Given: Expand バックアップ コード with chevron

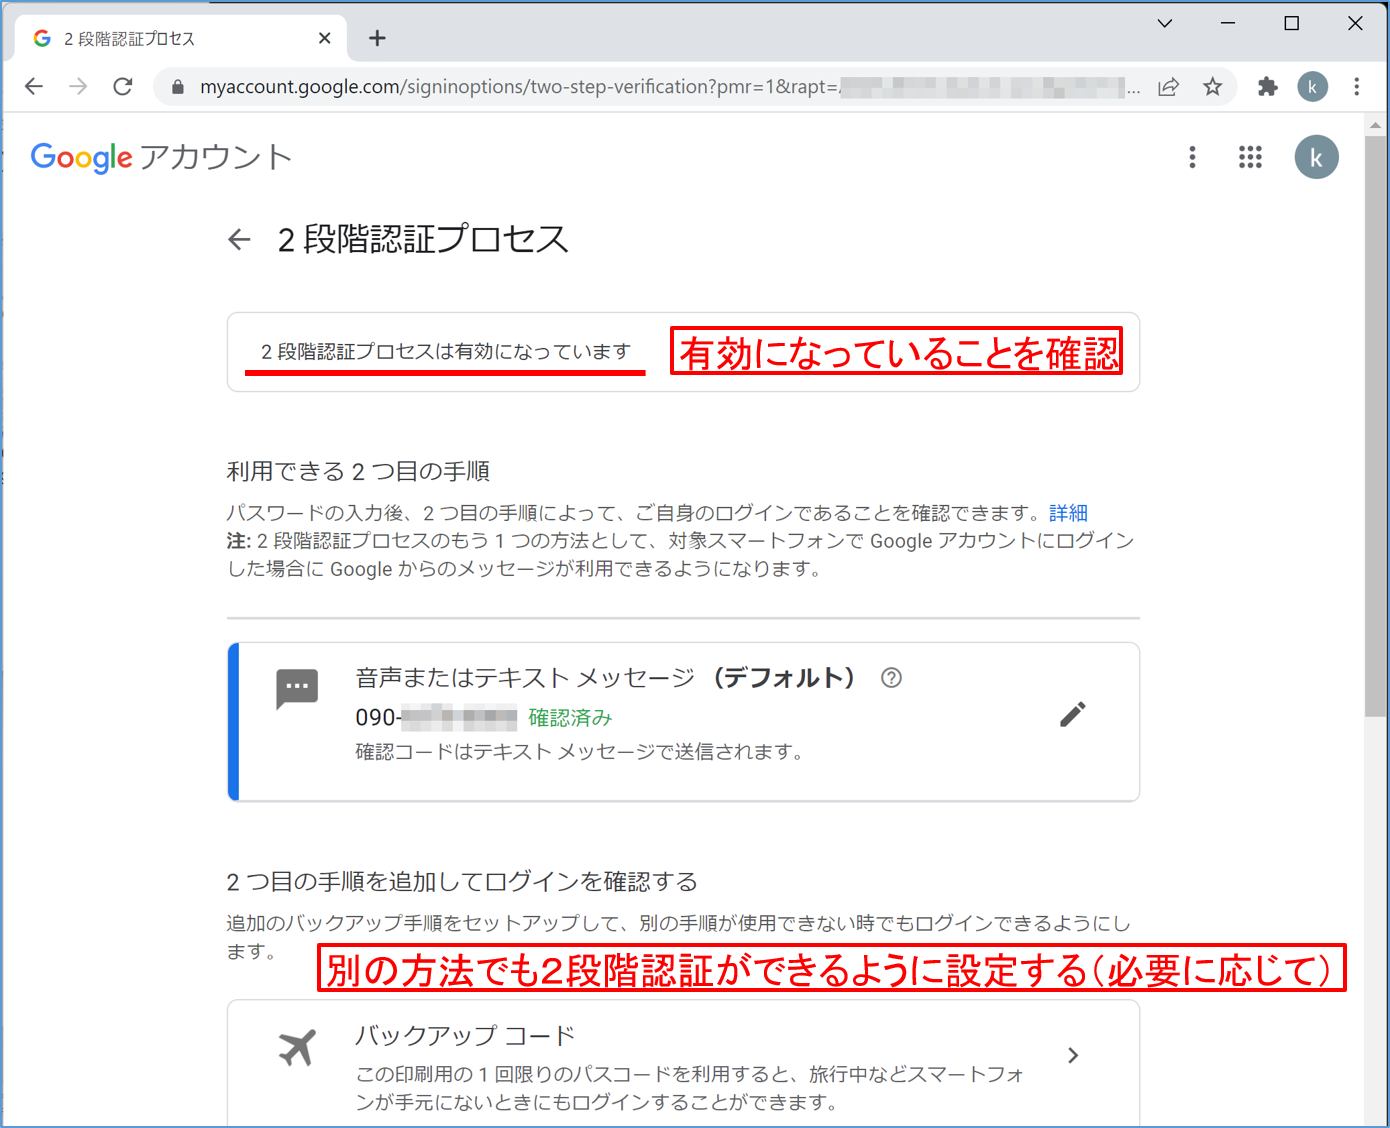Looking at the screenshot, I should (1073, 1055).
